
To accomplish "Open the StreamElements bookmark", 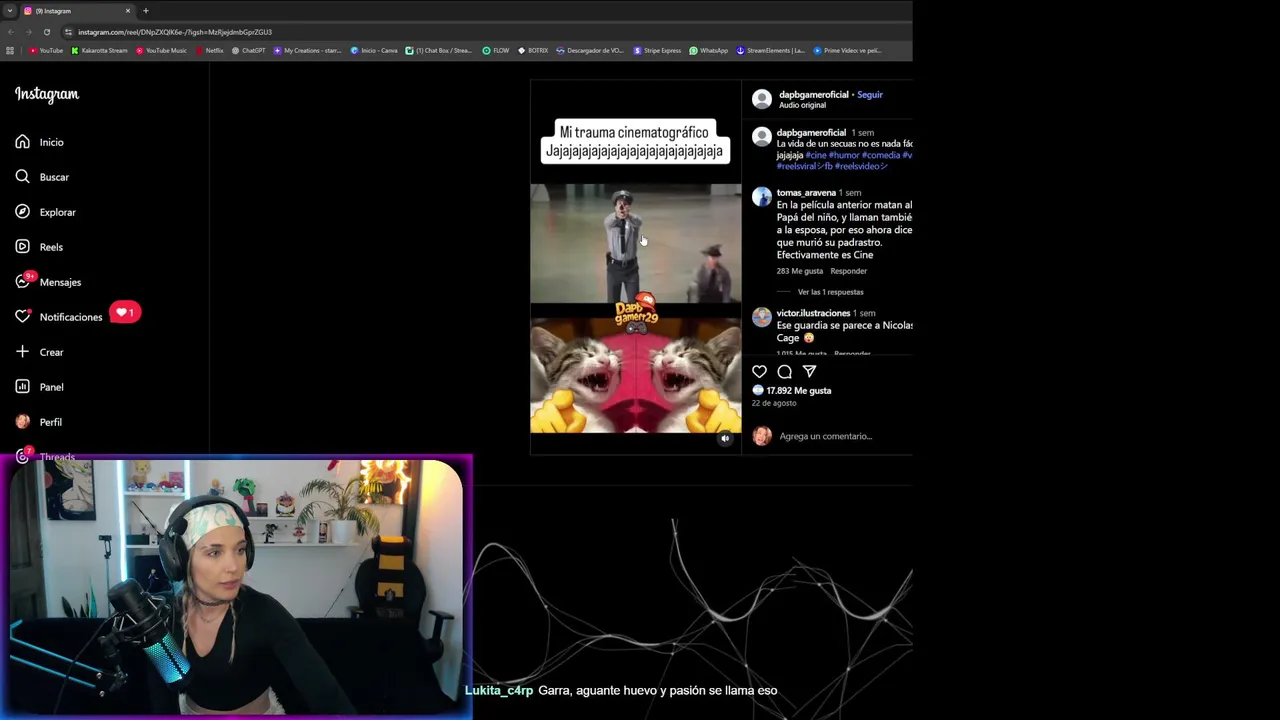I will pyautogui.click(x=770, y=50).
